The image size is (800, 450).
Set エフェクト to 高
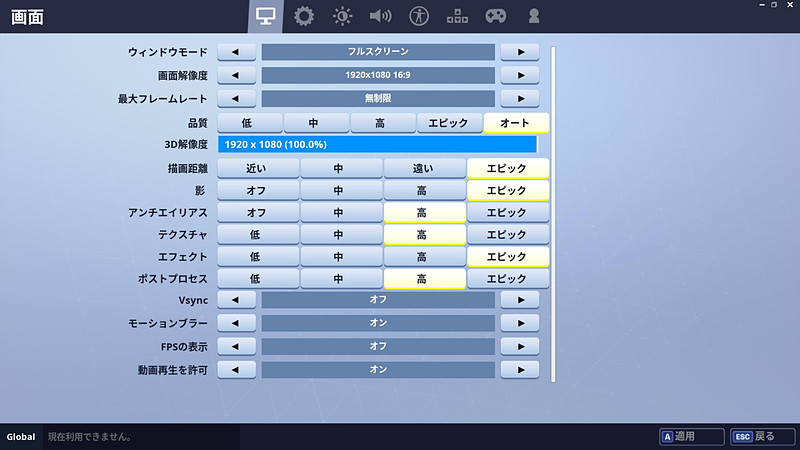424,257
